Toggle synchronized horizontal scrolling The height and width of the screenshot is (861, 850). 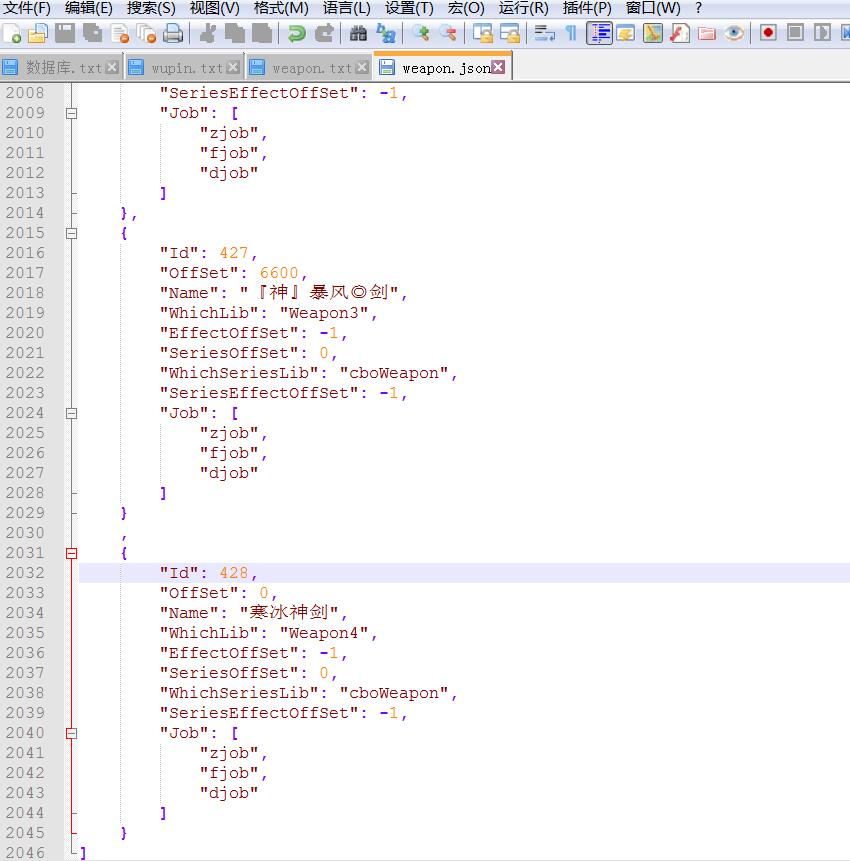pyautogui.click(x=510, y=33)
